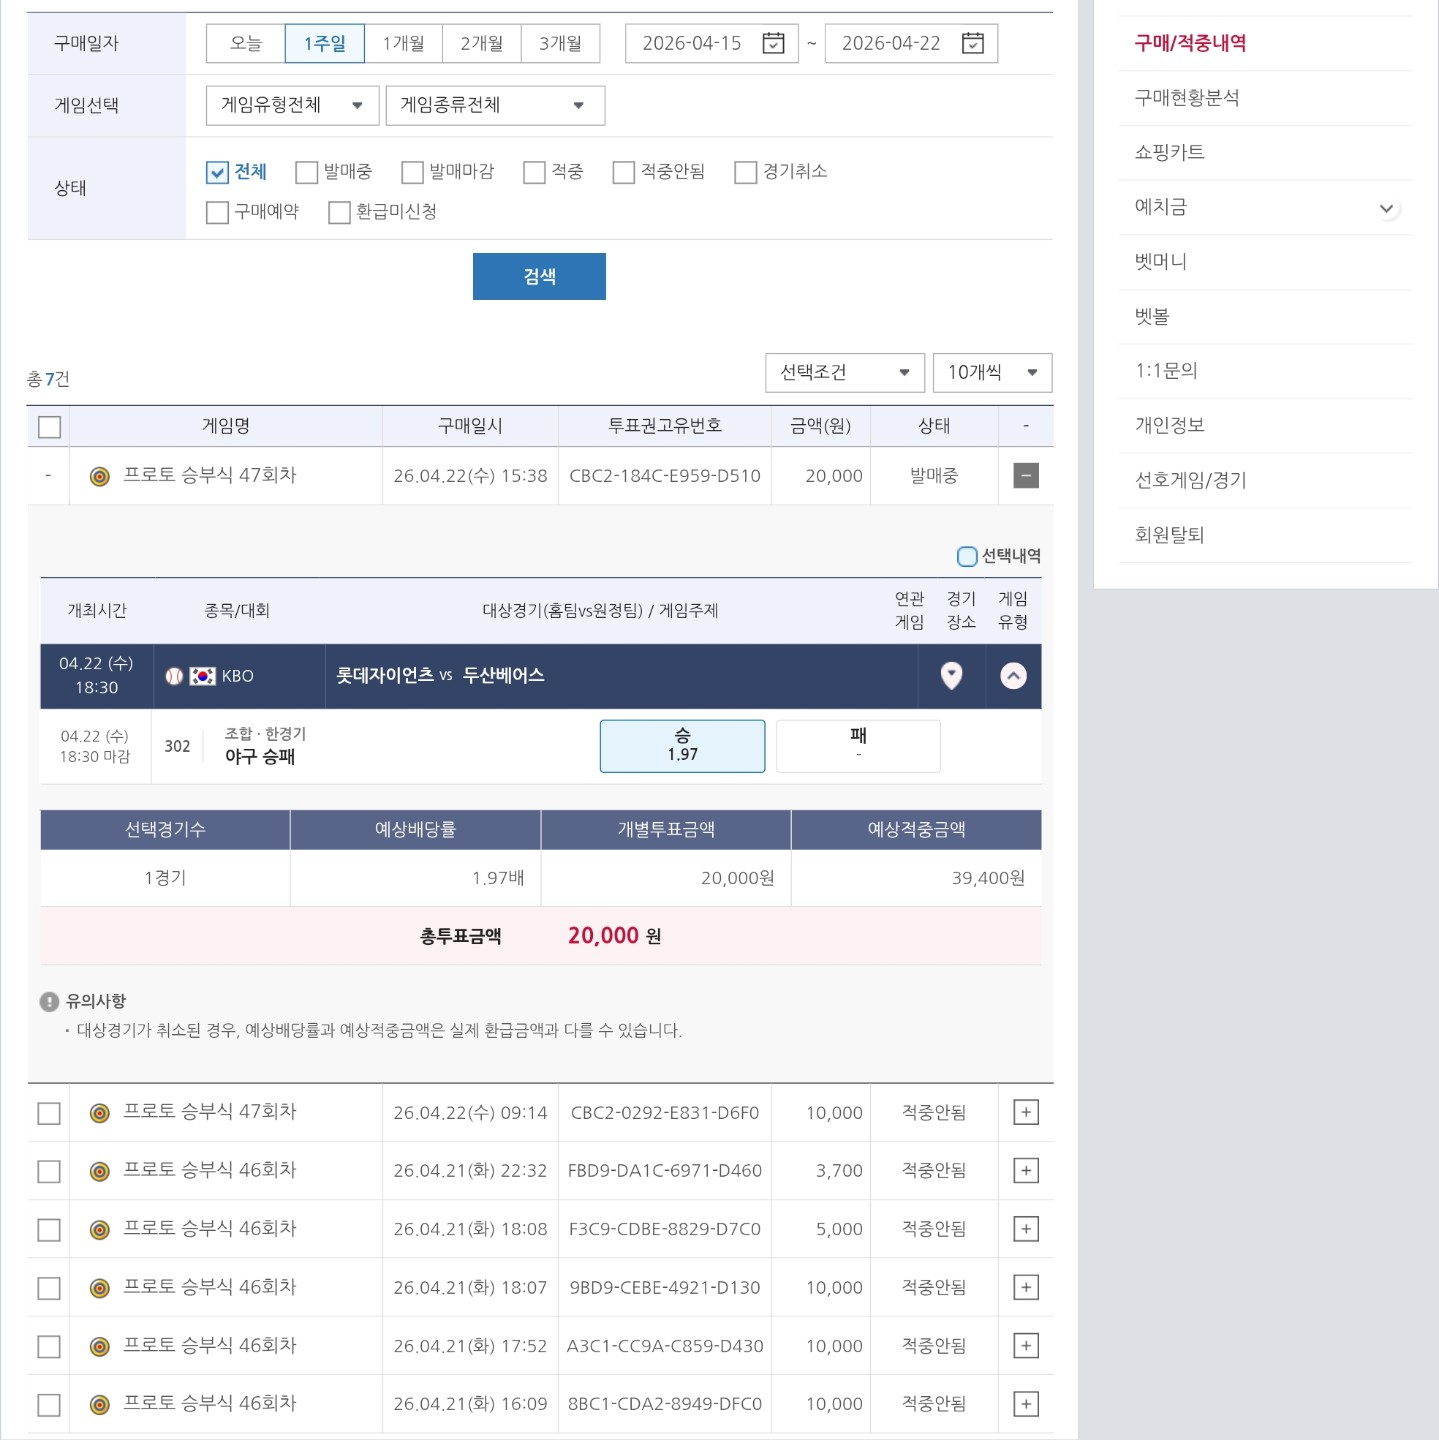Click ticket number CBC2-184C-E959-D510
Image resolution: width=1439 pixels, height=1440 pixels.
[665, 476]
